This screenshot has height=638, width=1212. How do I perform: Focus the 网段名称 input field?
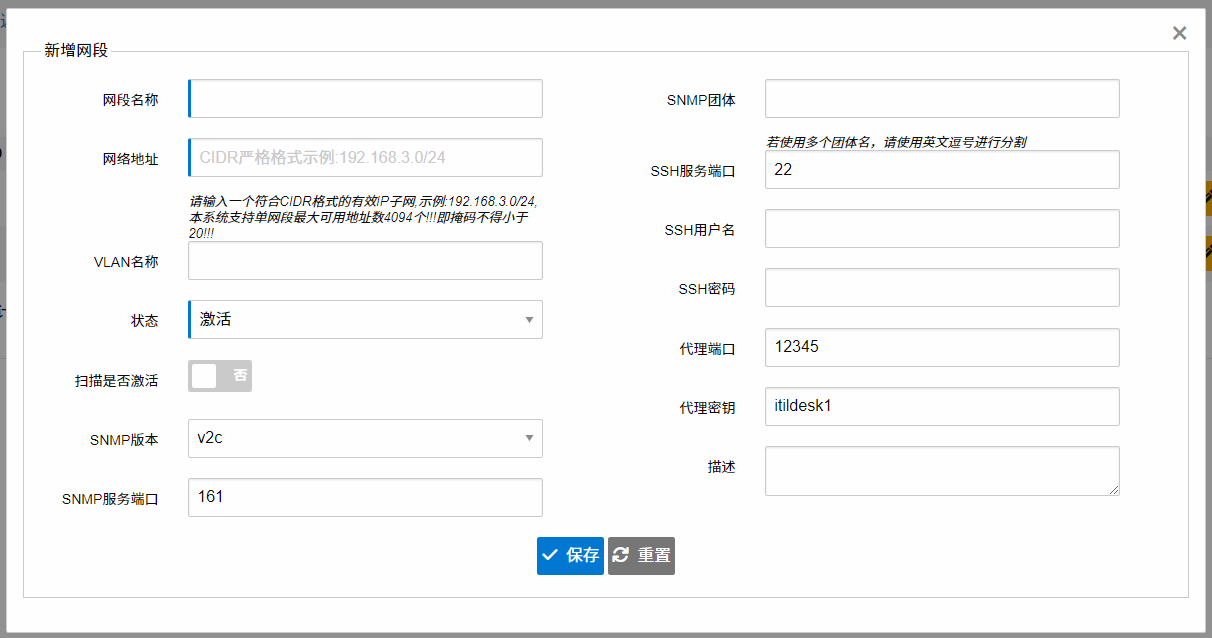pos(365,99)
